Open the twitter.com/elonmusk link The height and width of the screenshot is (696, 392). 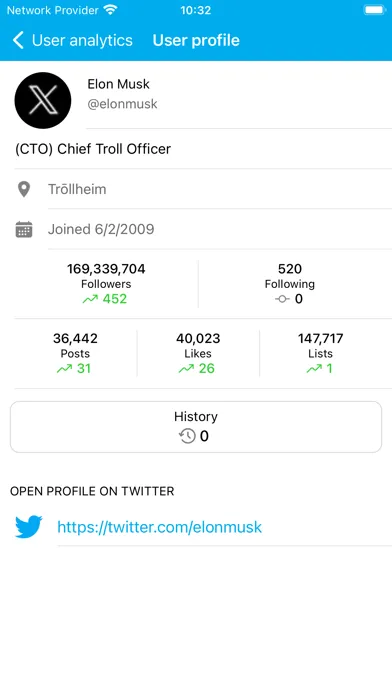(x=160, y=527)
